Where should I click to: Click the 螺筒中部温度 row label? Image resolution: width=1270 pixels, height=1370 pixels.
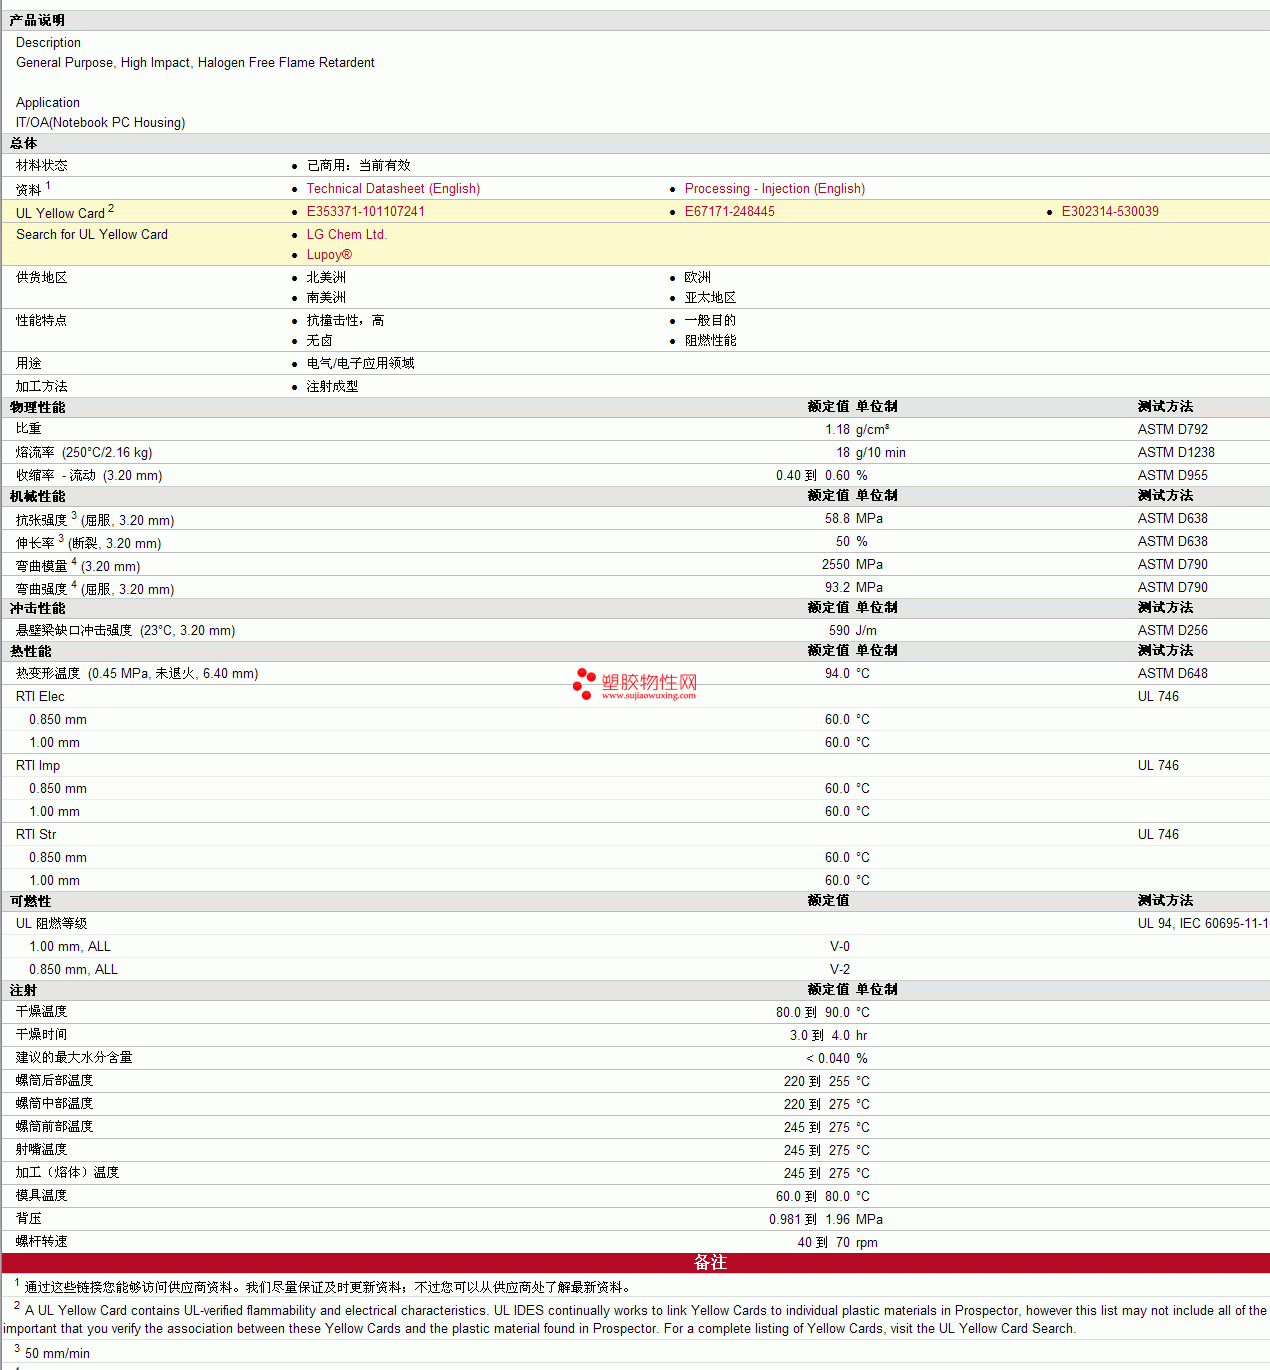54,1104
